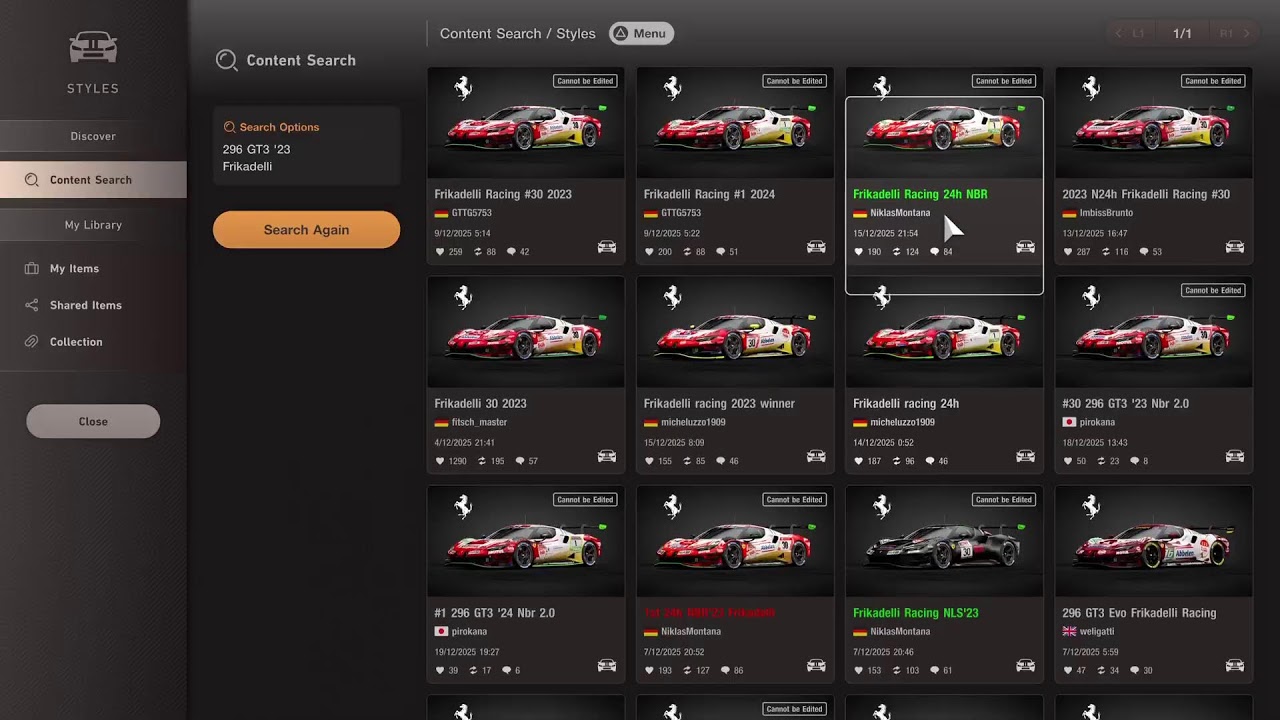Click heart icon on Frikadelli Racing NLS'23 card
The height and width of the screenshot is (720, 1280).
(x=859, y=670)
